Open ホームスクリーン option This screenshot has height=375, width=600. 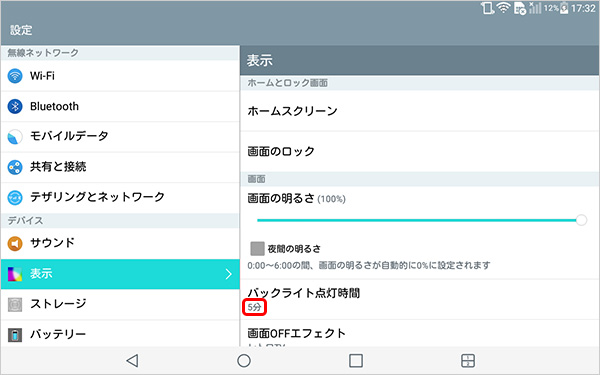(420, 111)
